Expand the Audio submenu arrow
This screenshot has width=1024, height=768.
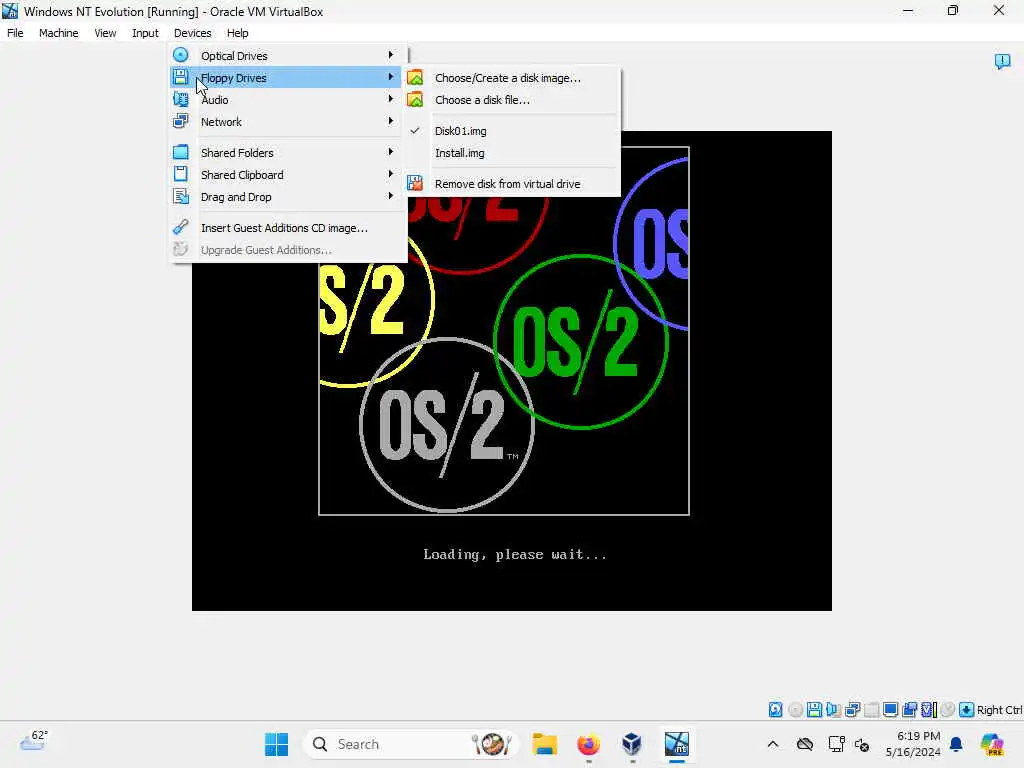391,99
